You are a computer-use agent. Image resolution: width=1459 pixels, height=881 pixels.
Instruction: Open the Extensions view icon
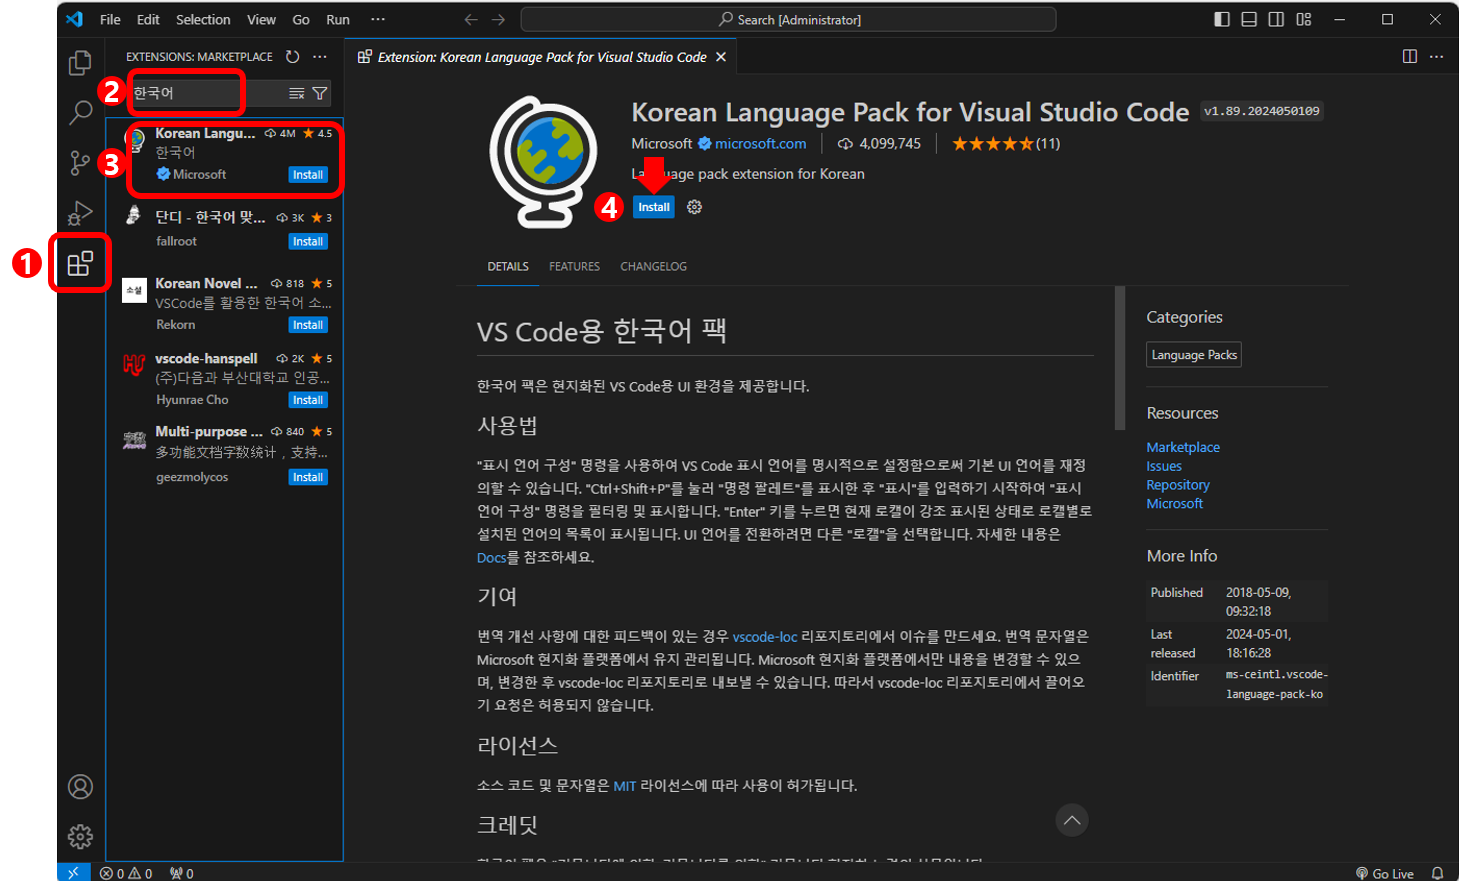click(x=80, y=264)
